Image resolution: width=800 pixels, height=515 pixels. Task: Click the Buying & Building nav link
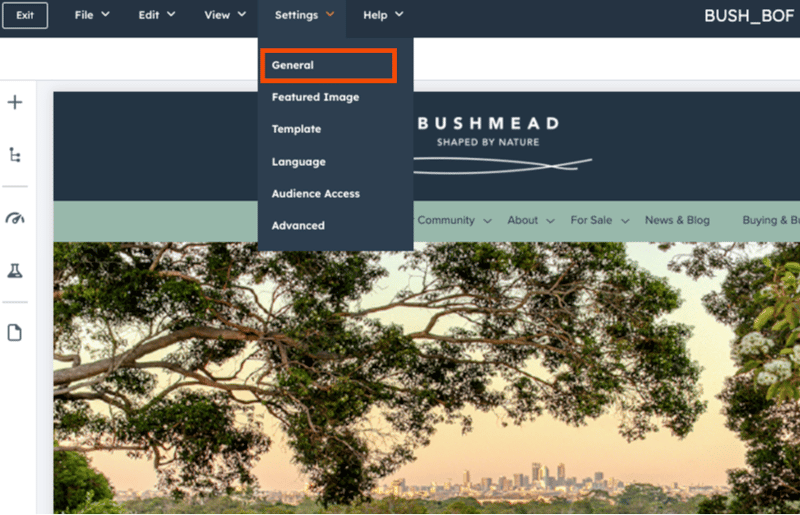pos(771,220)
